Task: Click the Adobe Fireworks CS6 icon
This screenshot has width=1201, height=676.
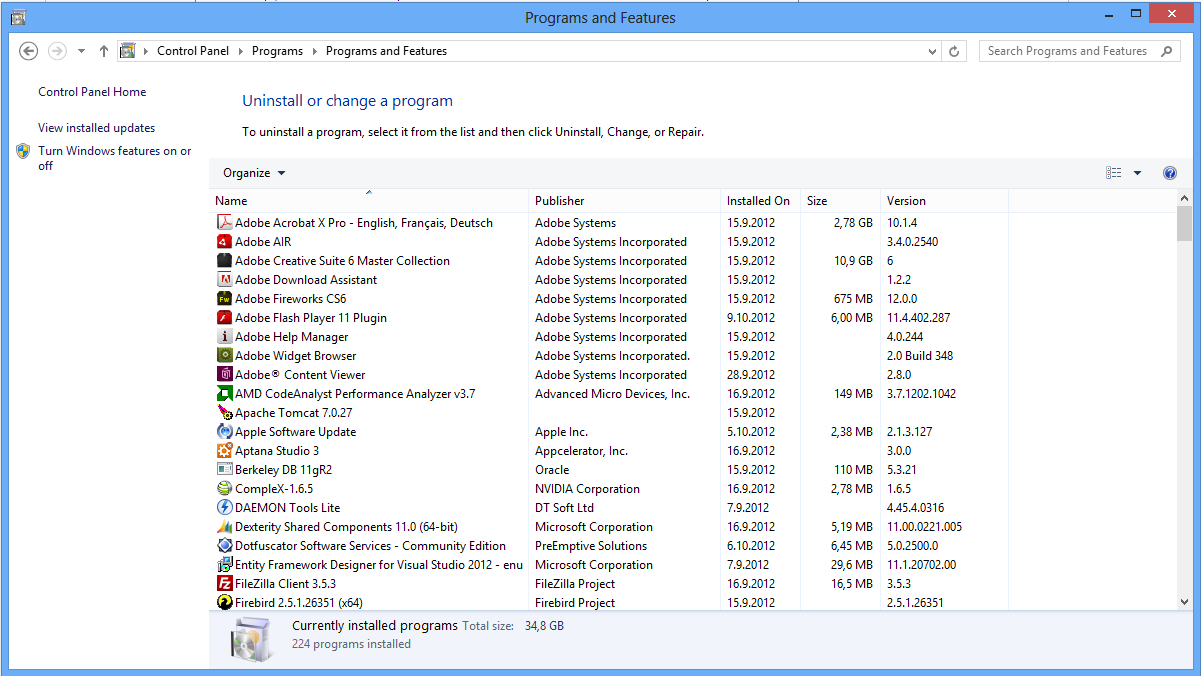Action: pyautogui.click(x=225, y=299)
